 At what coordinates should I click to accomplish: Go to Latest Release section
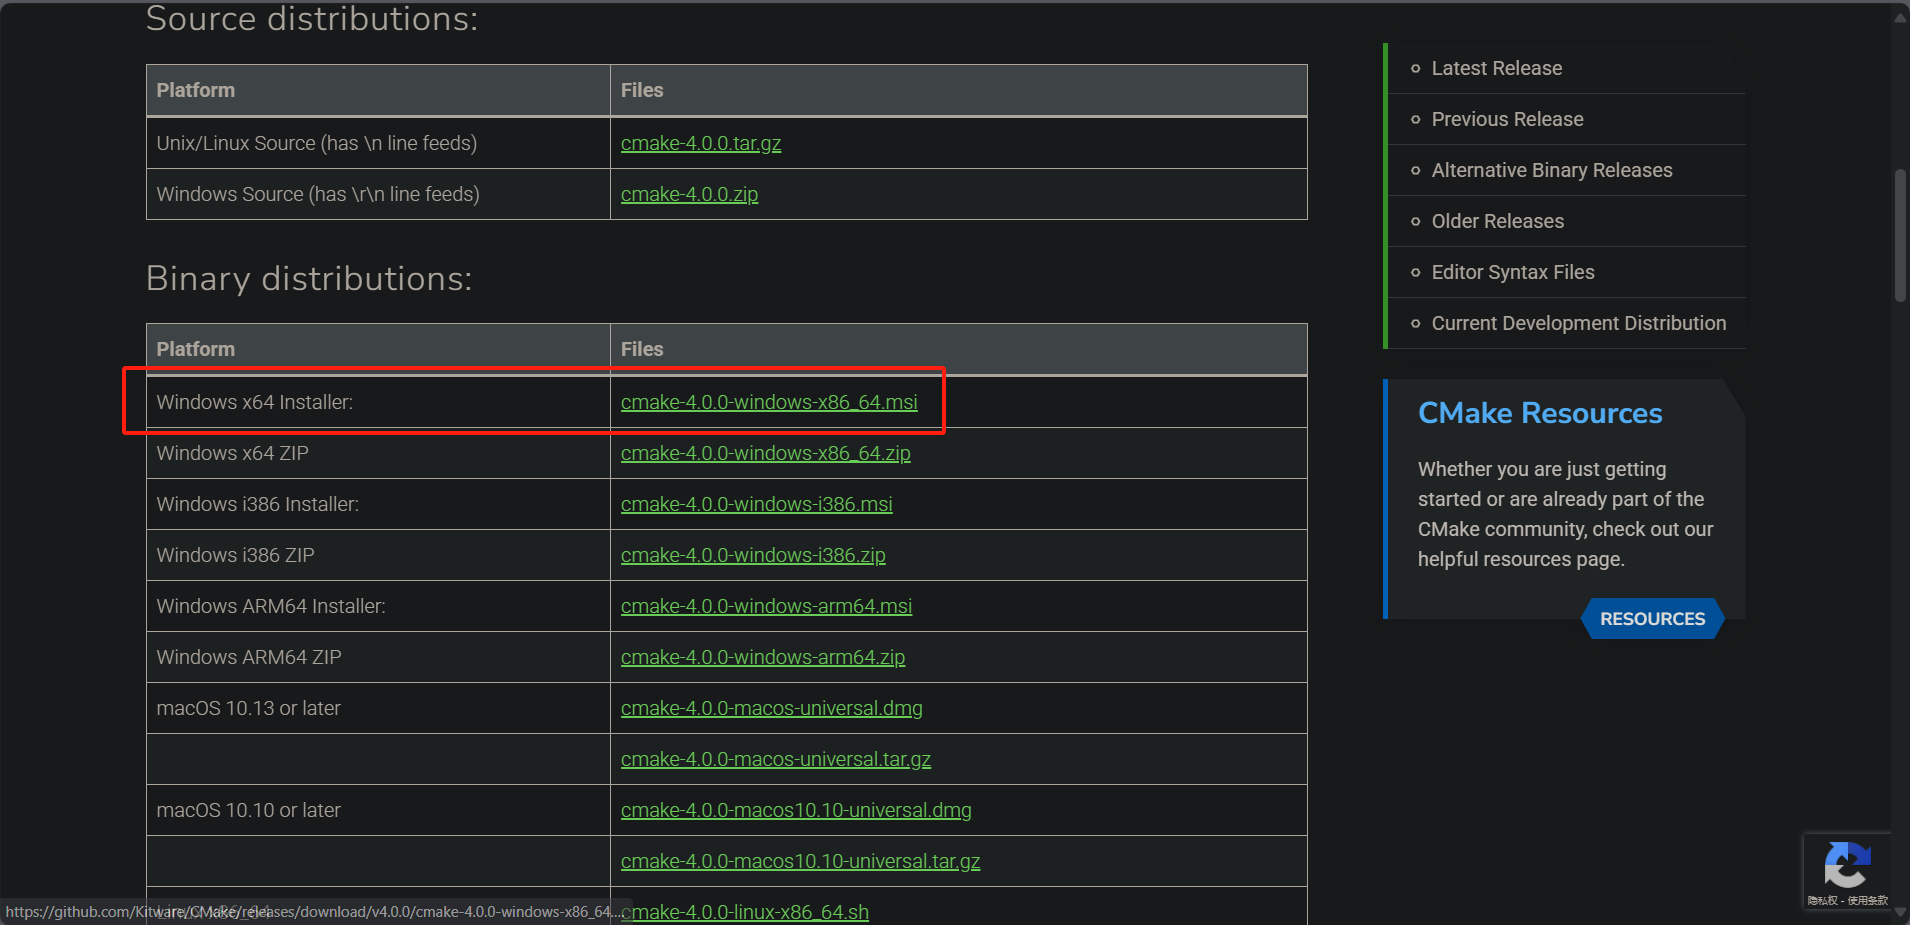pos(1496,68)
